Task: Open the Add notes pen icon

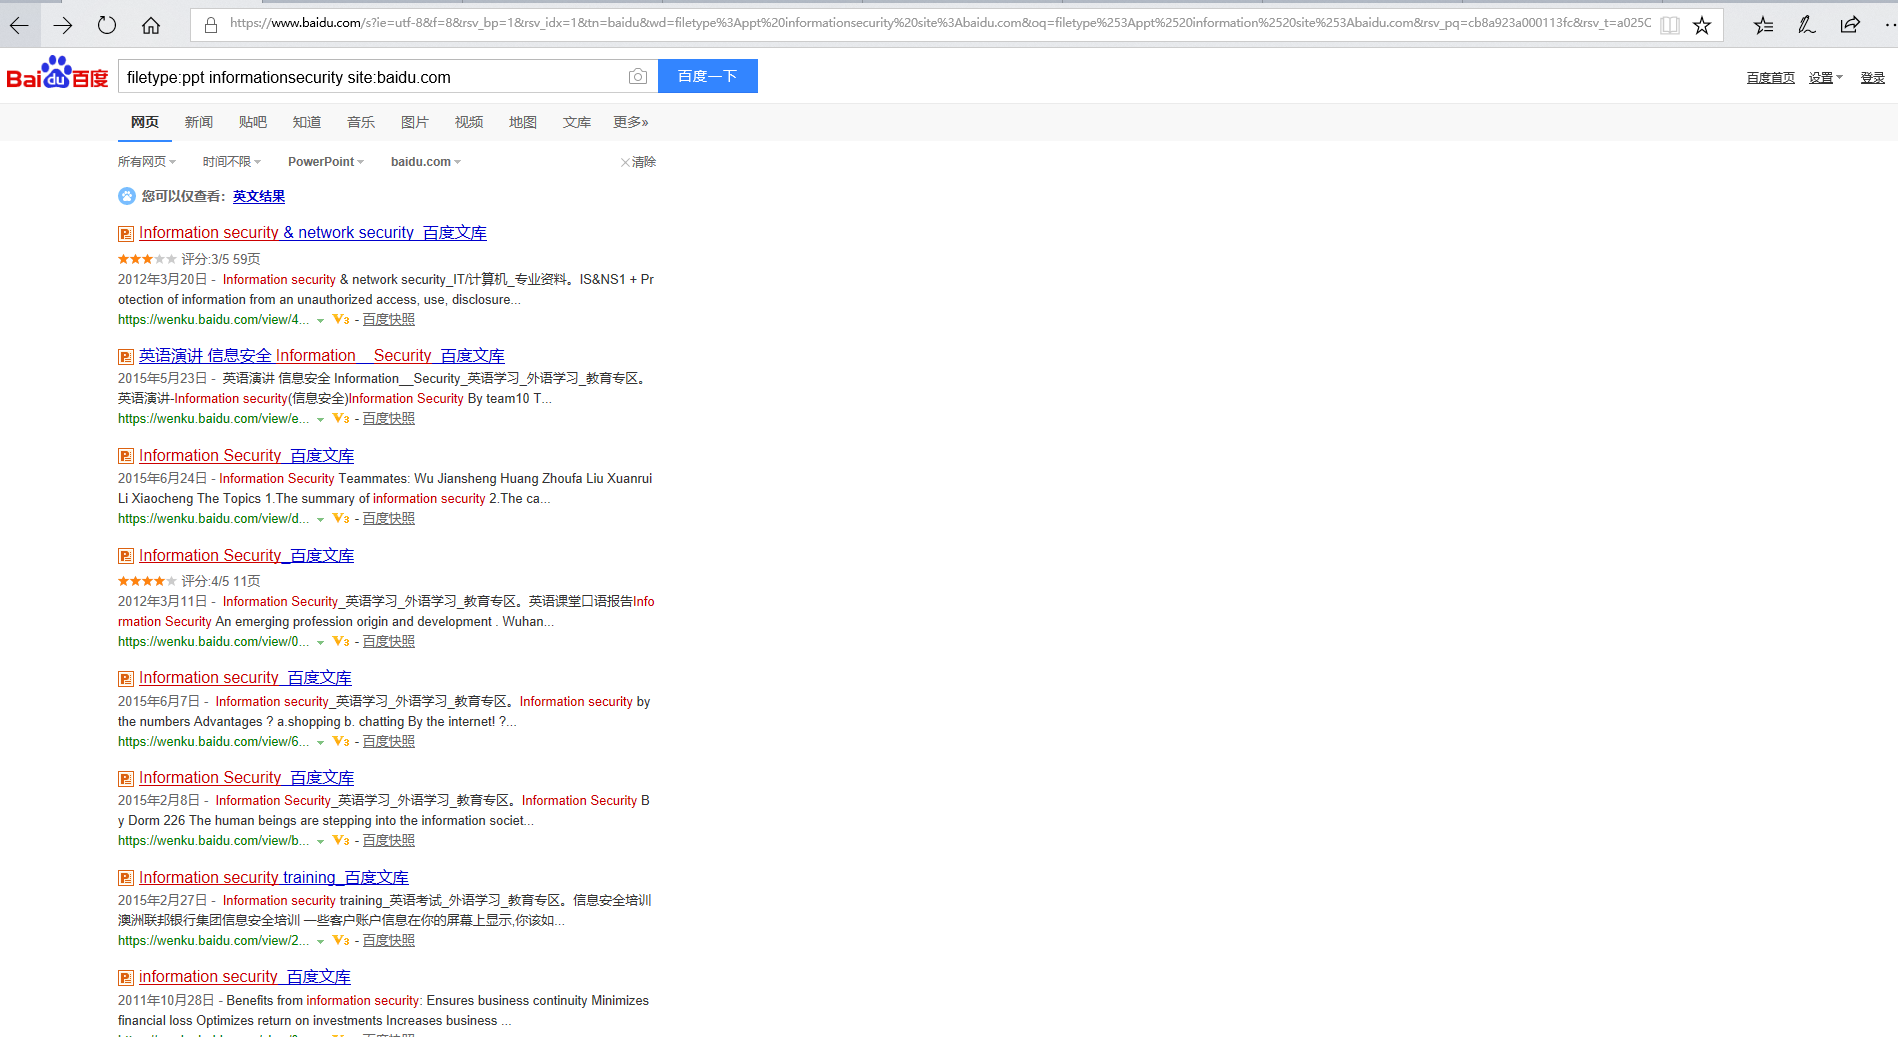Action: tap(1806, 25)
